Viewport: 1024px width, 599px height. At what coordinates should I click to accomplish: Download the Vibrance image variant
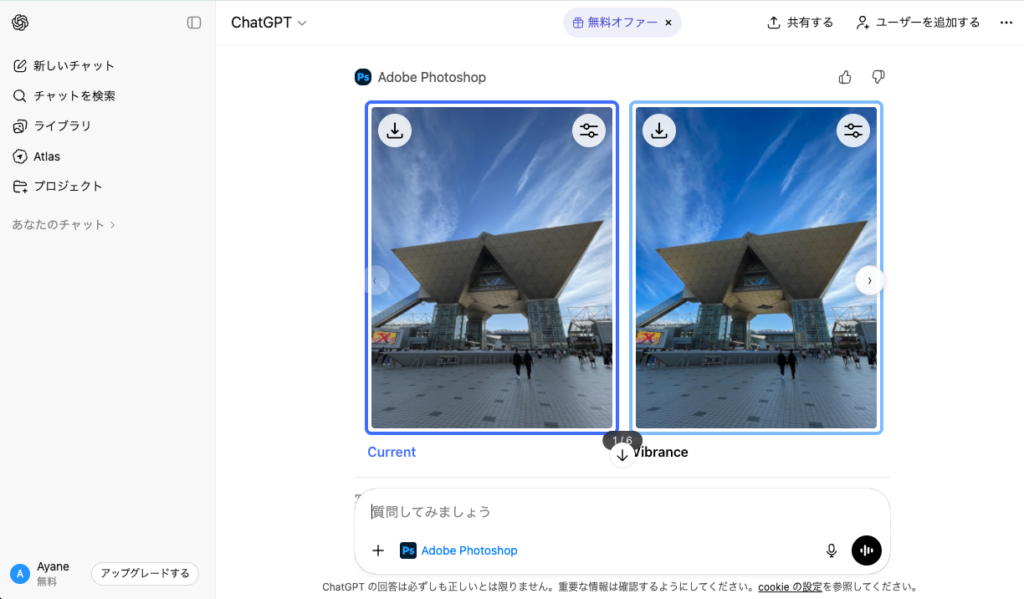click(659, 130)
